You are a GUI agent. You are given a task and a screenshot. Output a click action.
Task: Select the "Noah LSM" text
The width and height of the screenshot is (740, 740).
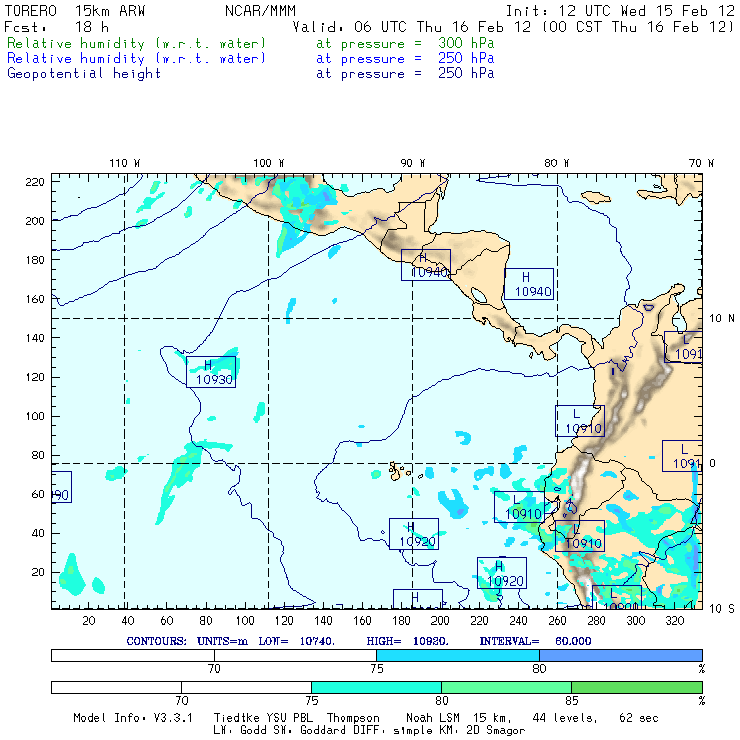click(x=433, y=718)
